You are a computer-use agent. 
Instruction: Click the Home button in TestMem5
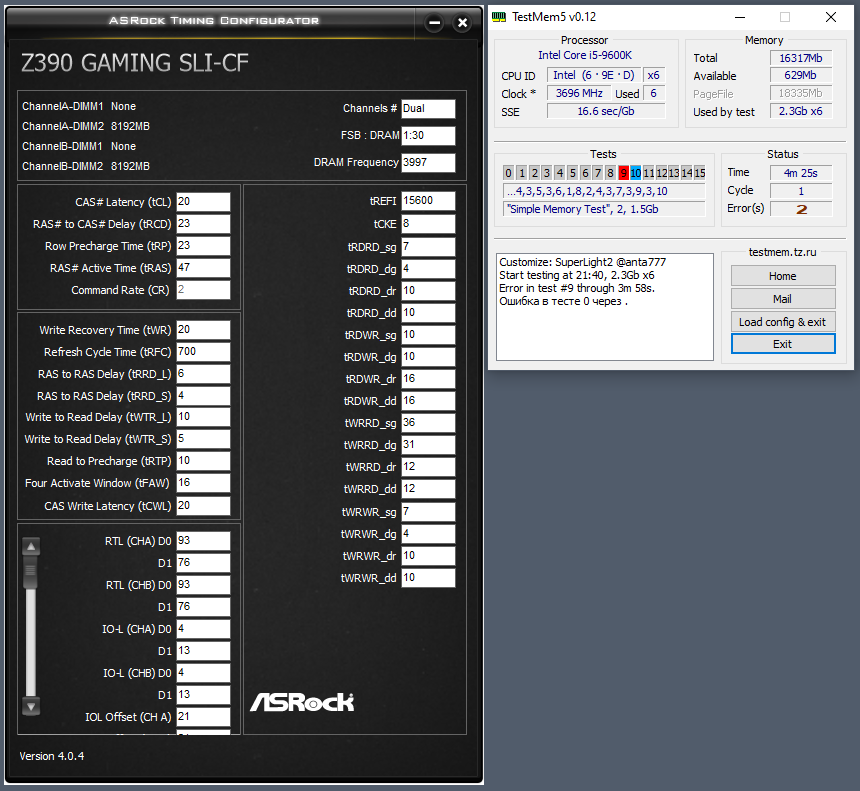pos(783,276)
